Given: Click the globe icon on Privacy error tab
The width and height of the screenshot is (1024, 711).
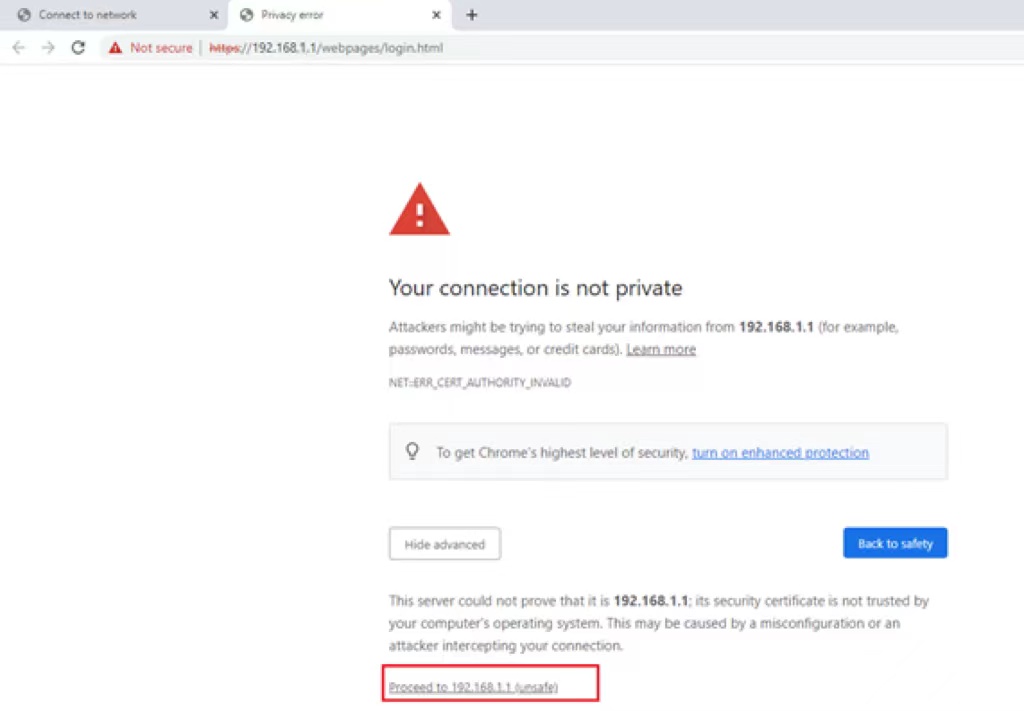Looking at the screenshot, I should (x=247, y=15).
